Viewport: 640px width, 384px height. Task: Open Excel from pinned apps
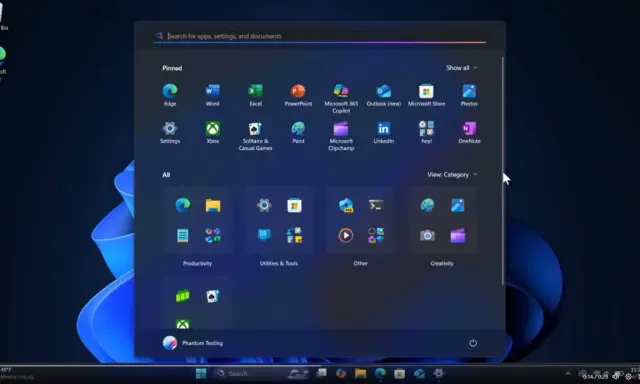[256, 95]
